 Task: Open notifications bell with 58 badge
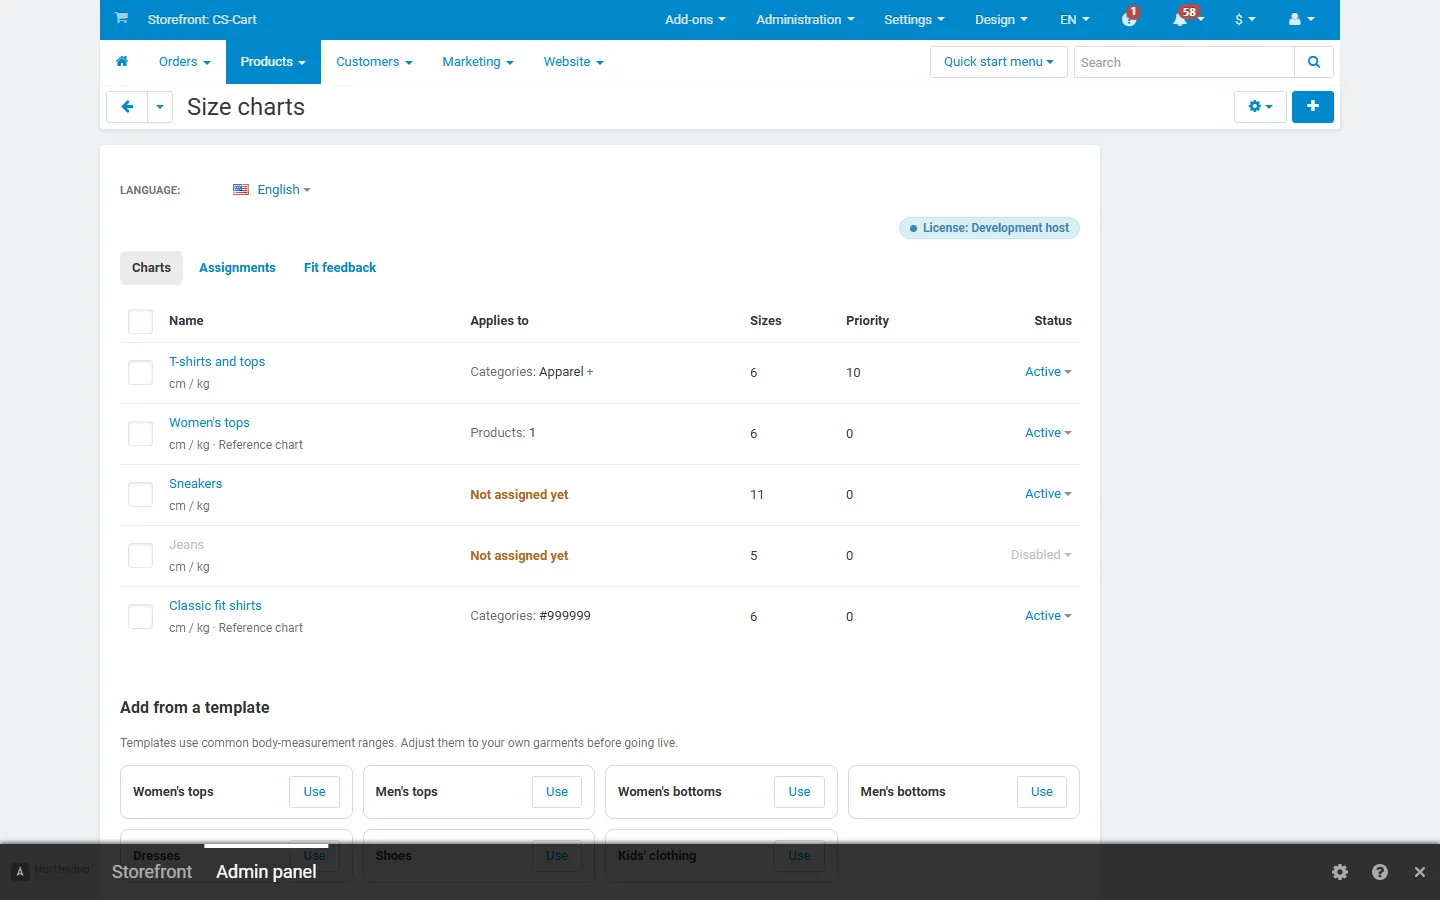click(x=1187, y=19)
